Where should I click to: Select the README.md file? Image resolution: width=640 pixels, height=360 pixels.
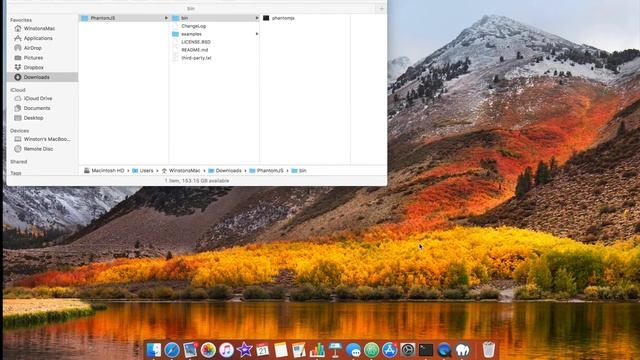[194, 50]
